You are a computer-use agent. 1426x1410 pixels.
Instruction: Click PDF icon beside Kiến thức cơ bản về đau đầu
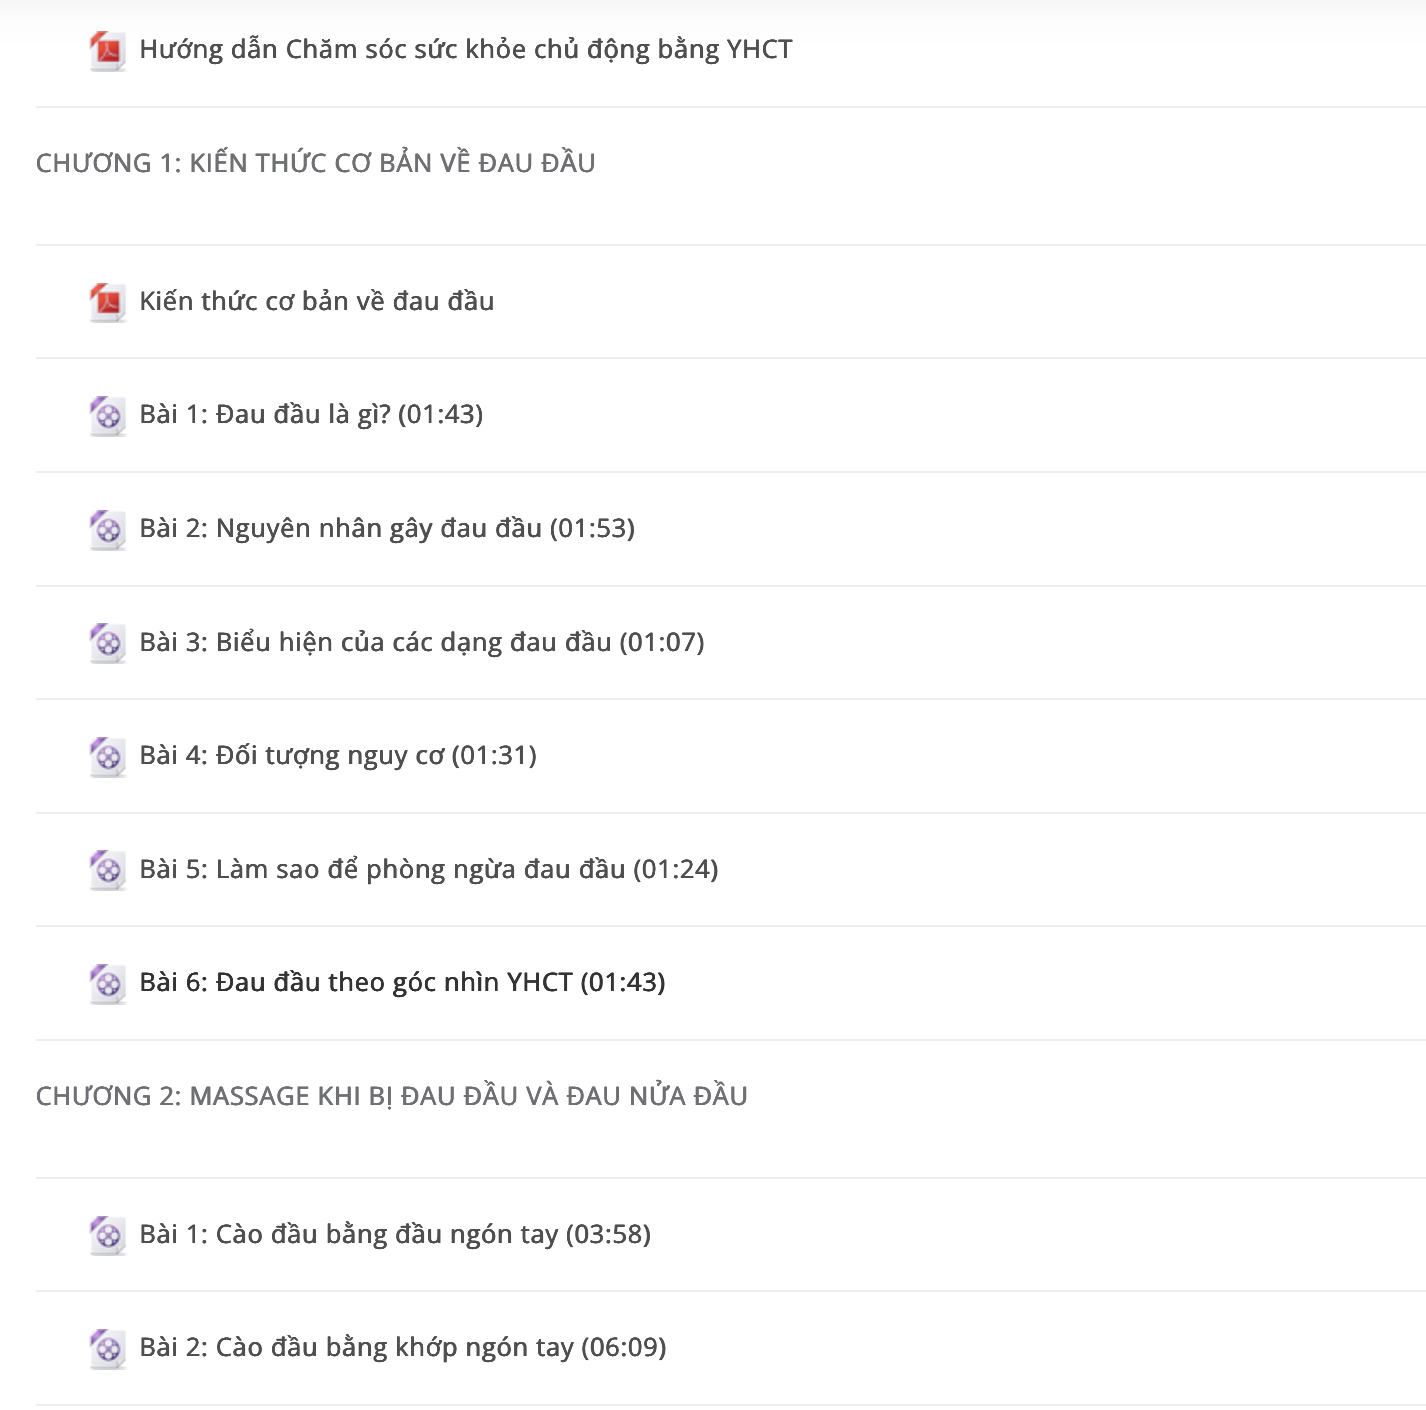pyautogui.click(x=107, y=302)
